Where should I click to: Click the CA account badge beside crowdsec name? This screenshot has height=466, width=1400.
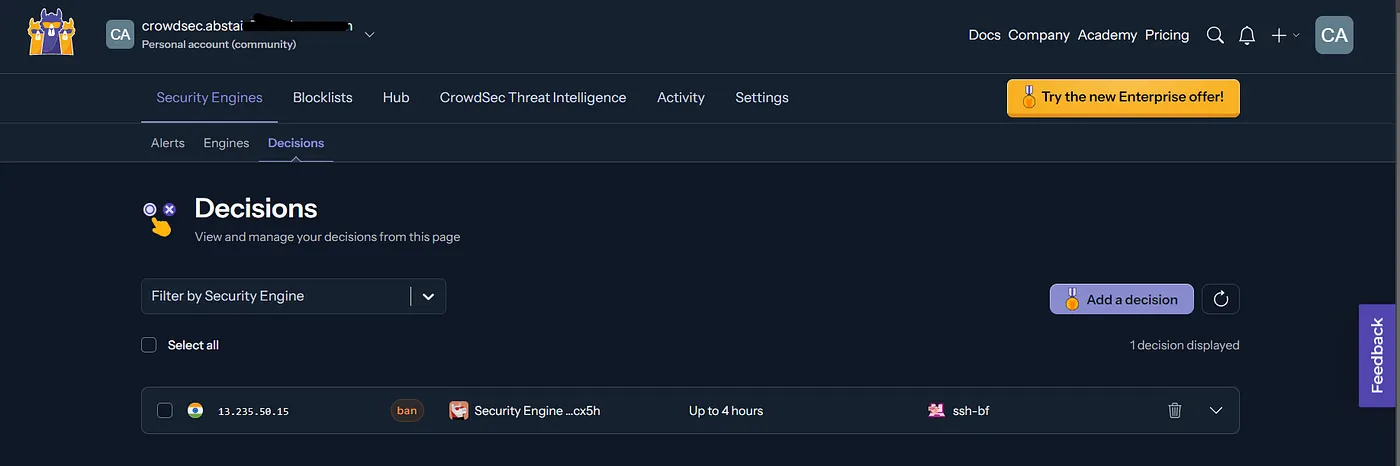click(x=120, y=34)
